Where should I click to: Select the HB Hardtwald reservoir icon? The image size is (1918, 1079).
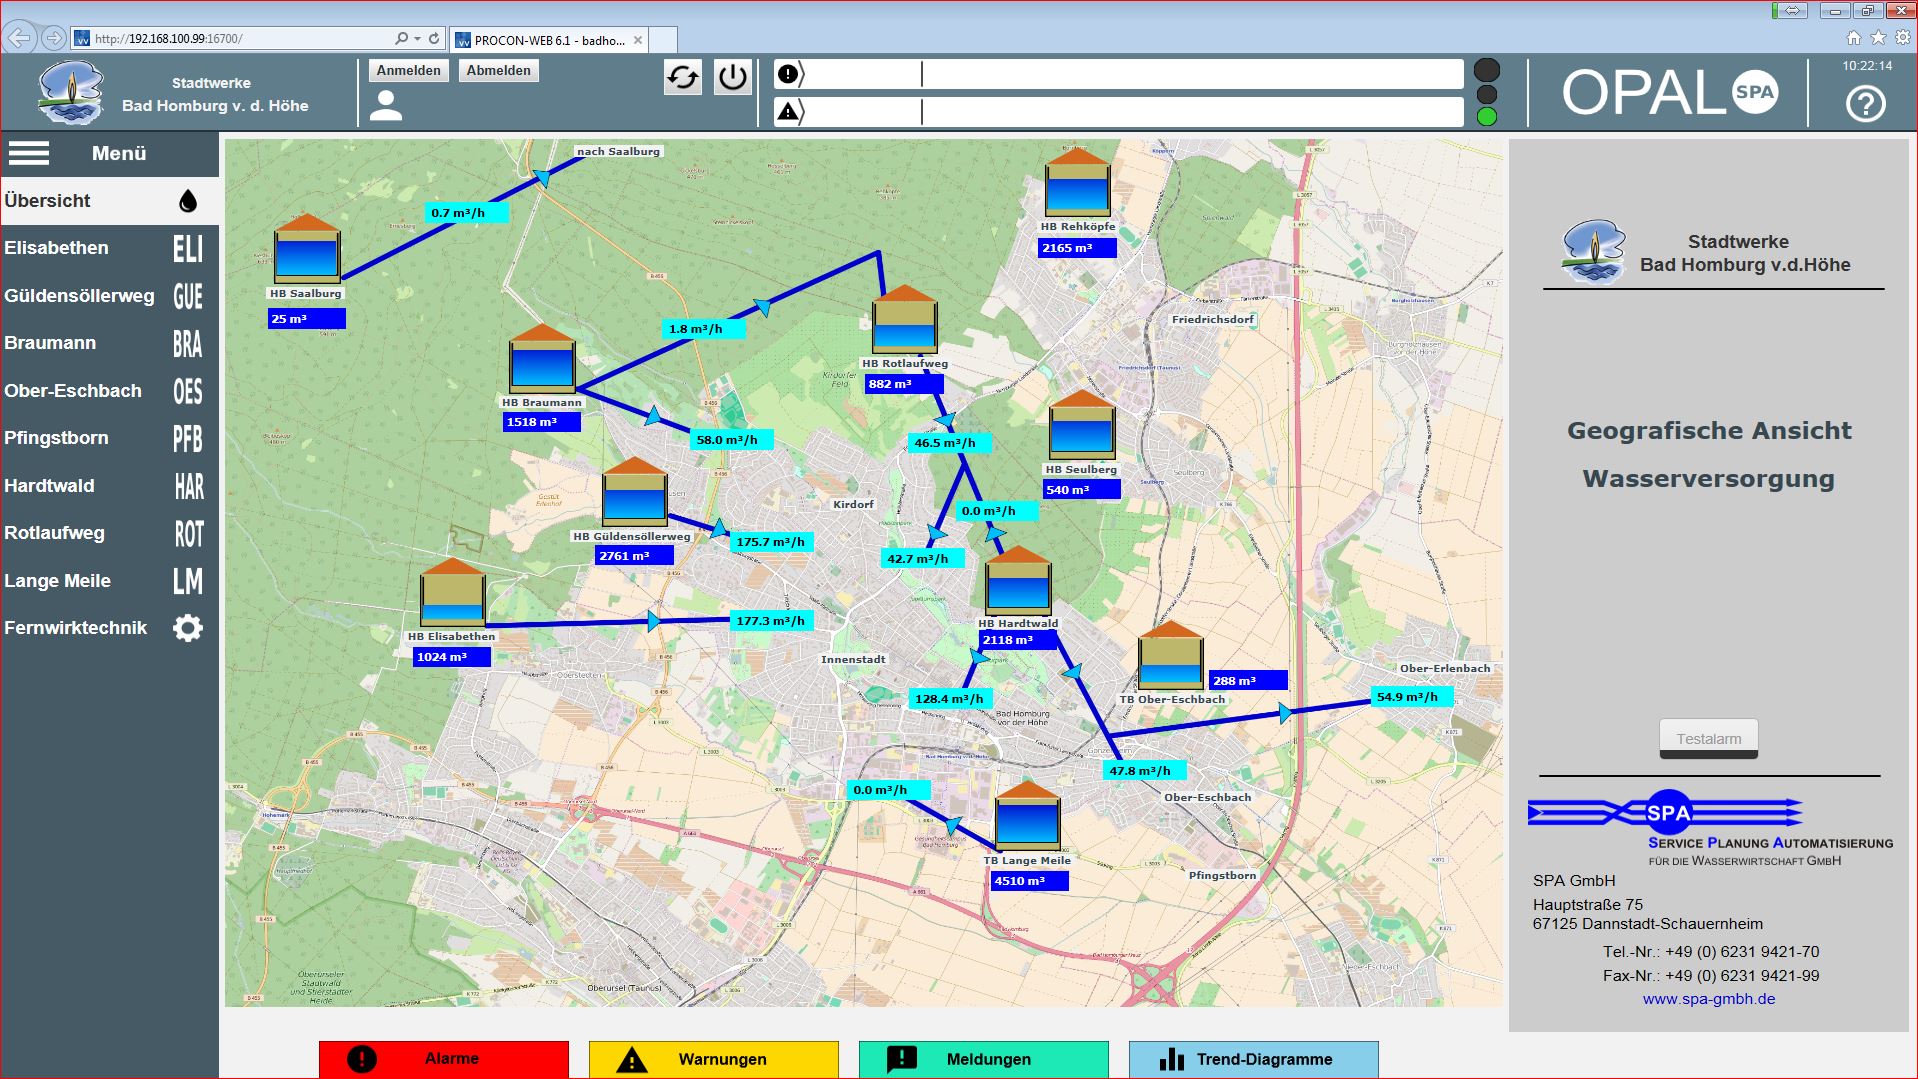point(1018,580)
